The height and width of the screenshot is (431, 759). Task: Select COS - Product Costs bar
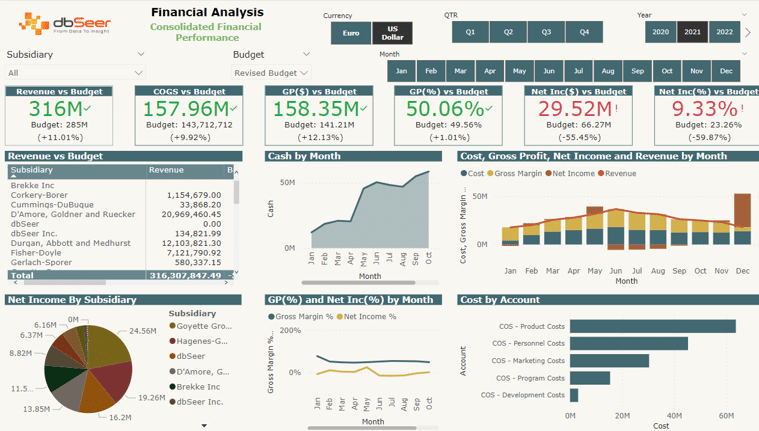653,326
